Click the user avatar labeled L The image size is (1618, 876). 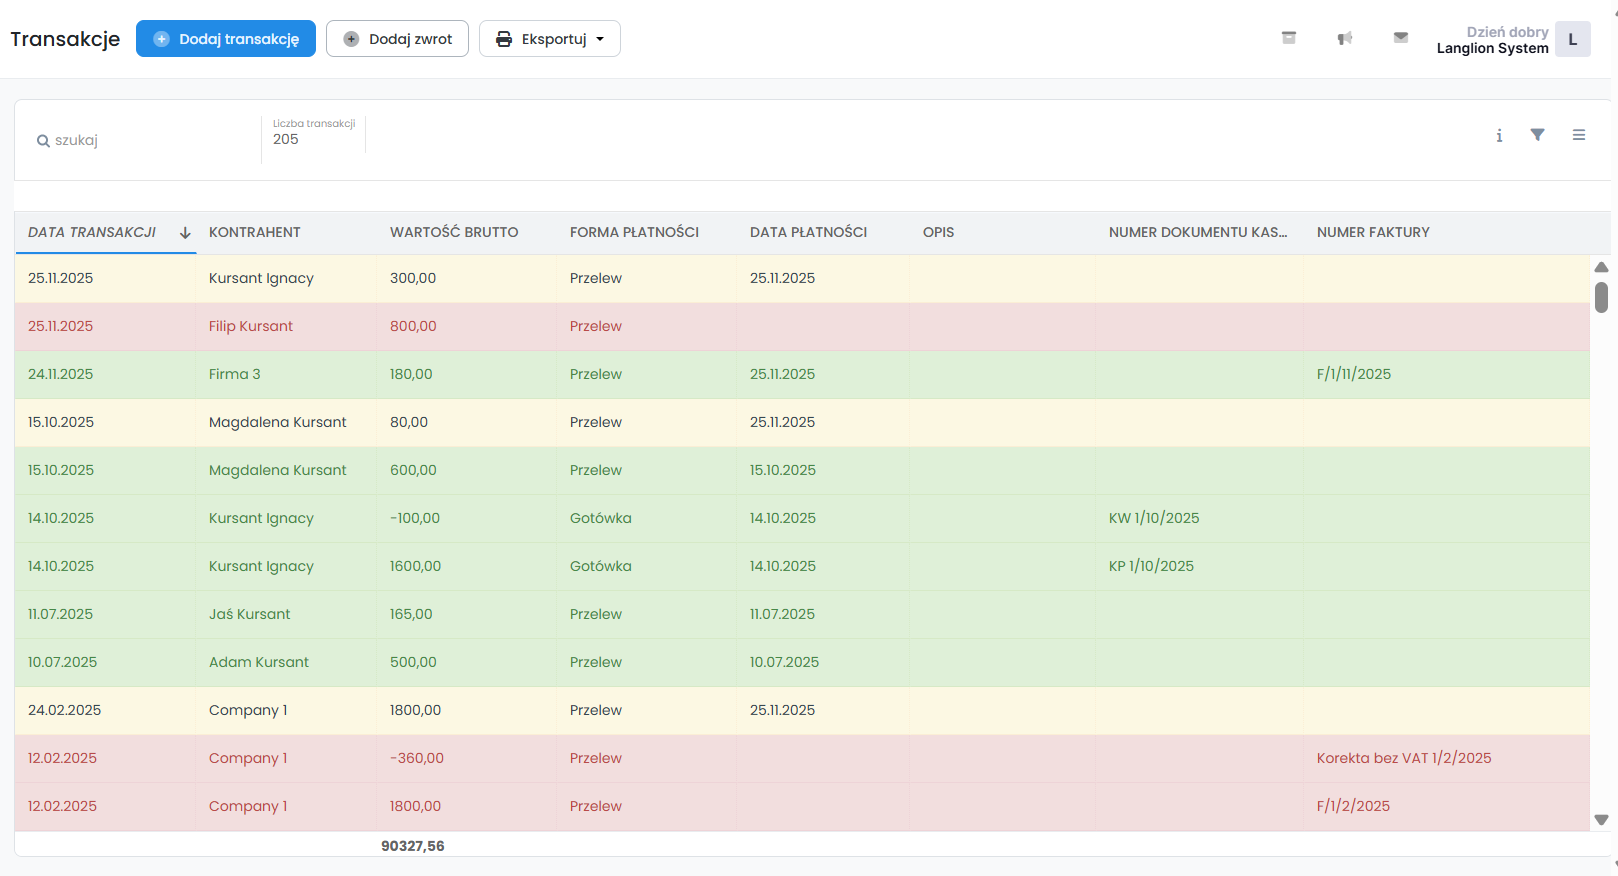(x=1572, y=40)
